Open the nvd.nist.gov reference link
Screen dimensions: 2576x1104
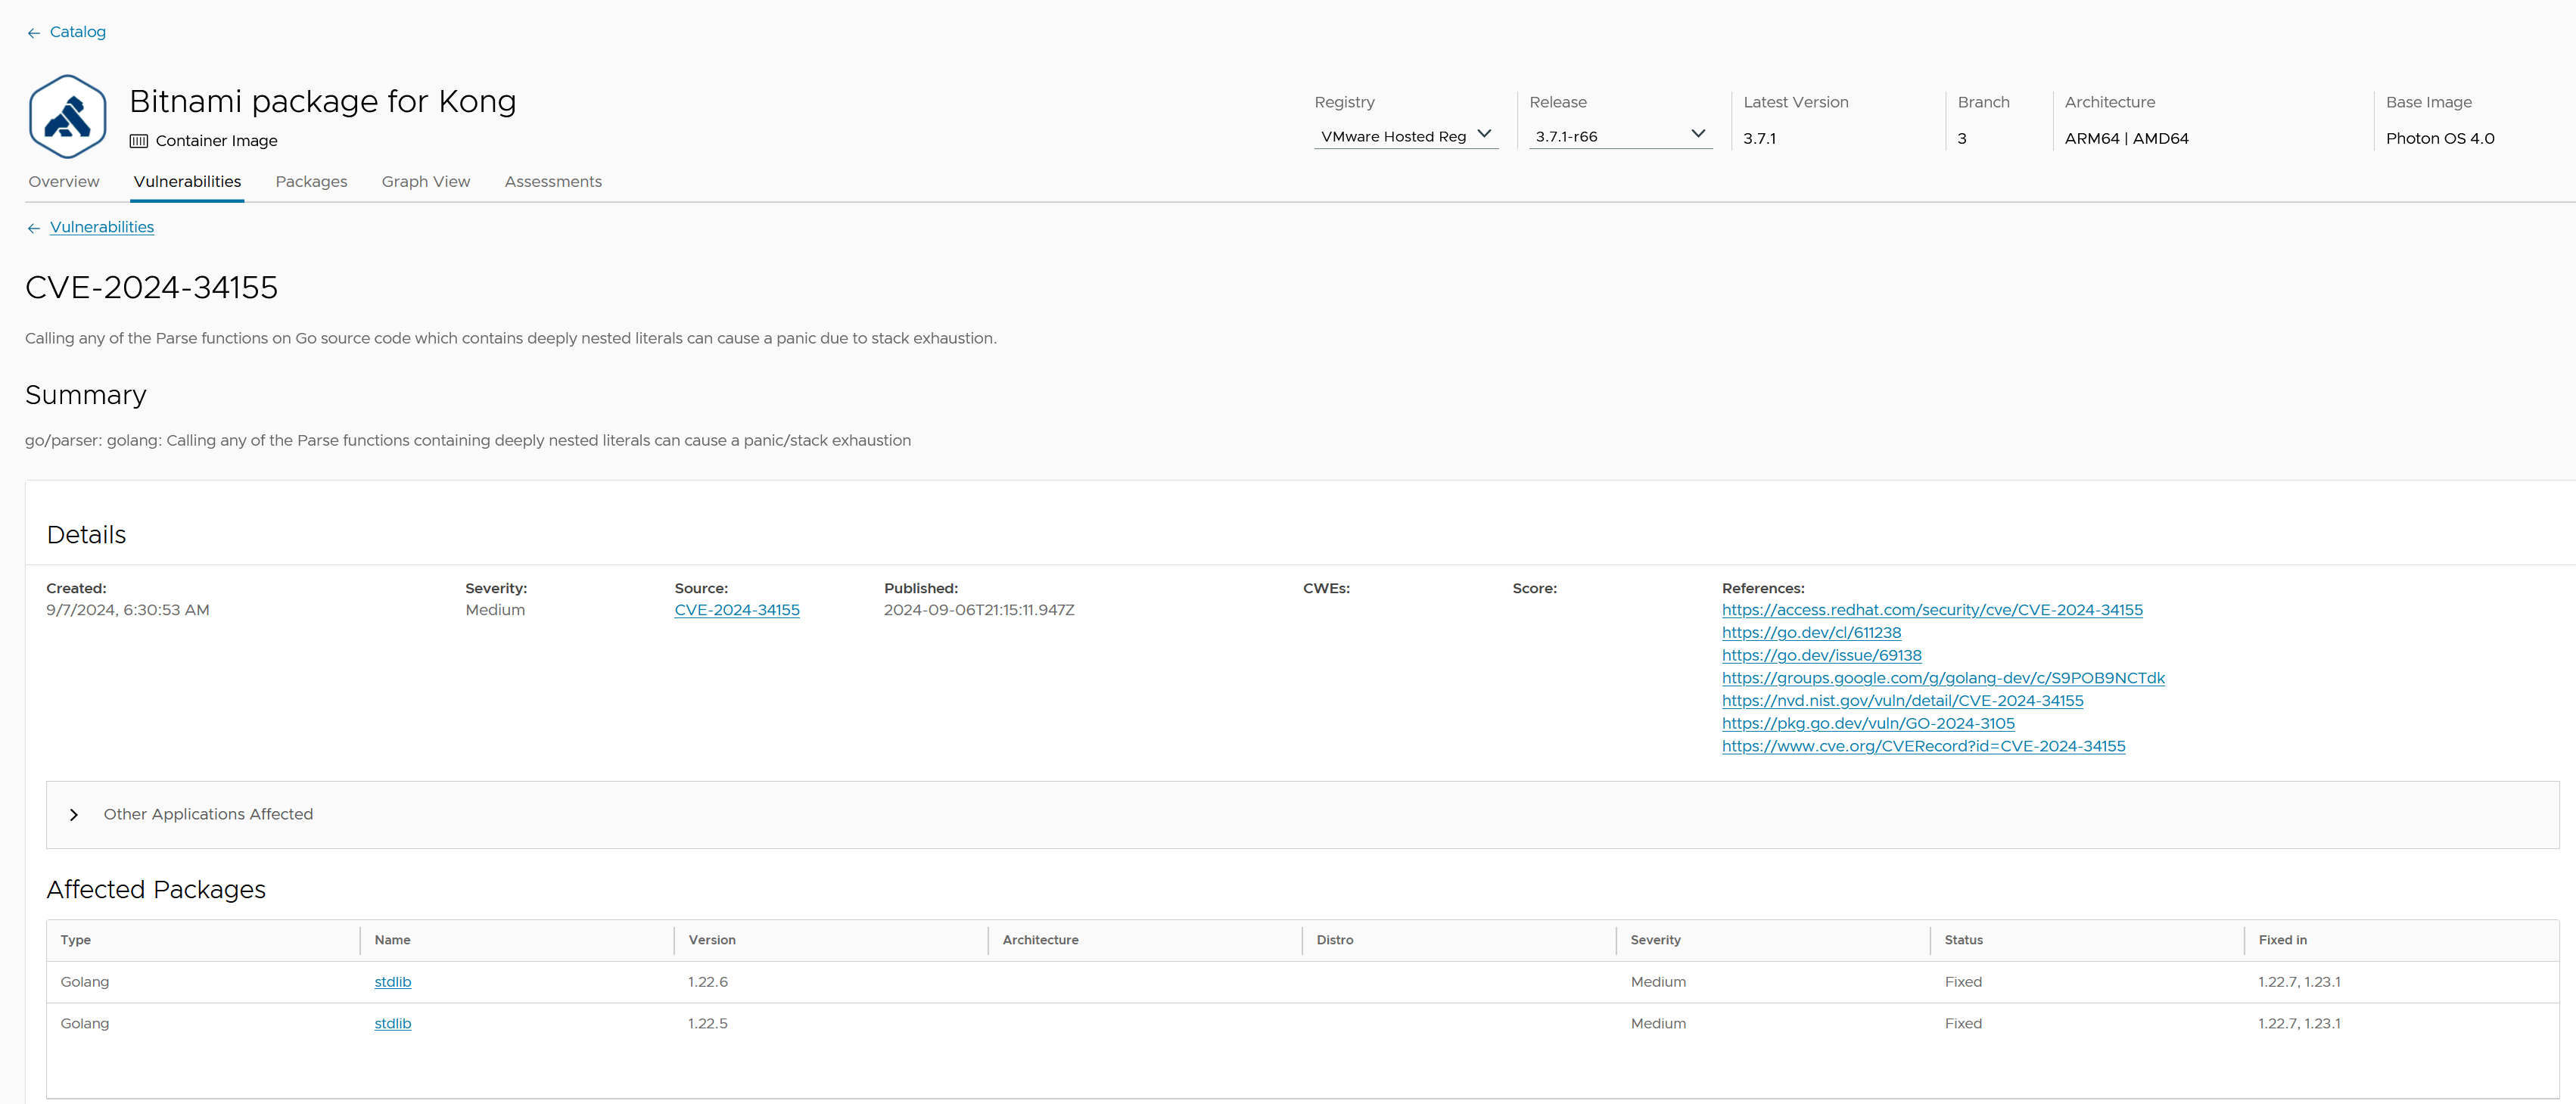1902,701
